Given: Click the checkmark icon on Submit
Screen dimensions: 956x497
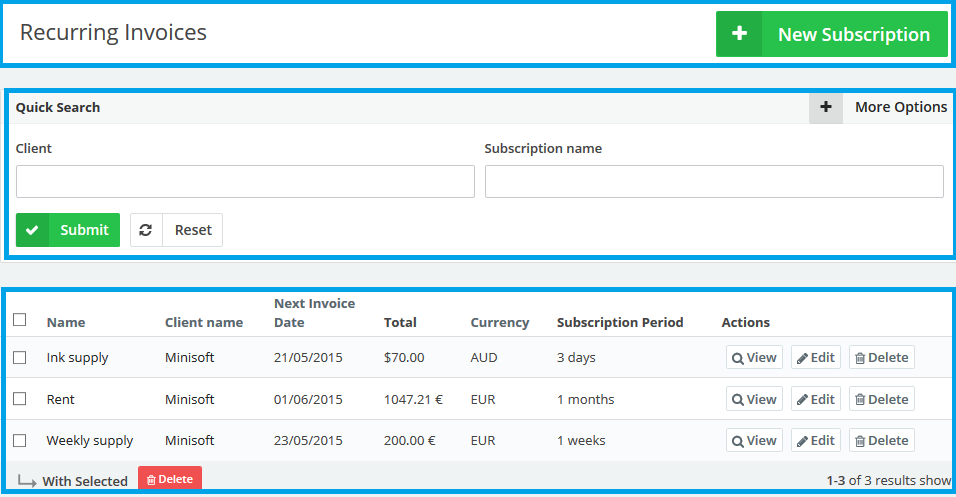Looking at the screenshot, I should (32, 230).
